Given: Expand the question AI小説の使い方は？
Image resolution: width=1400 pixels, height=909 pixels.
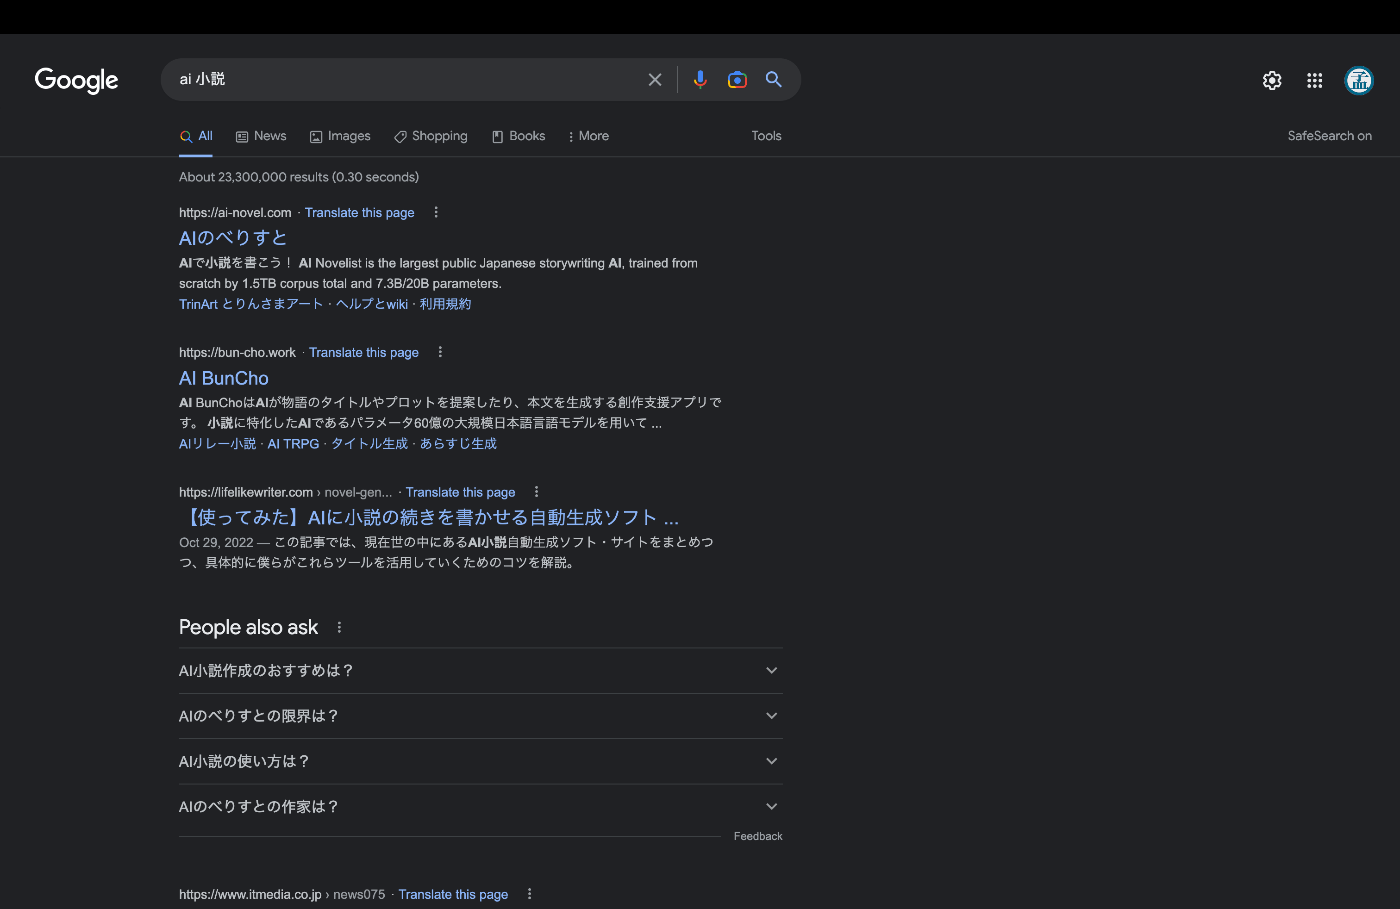Looking at the screenshot, I should click(480, 761).
